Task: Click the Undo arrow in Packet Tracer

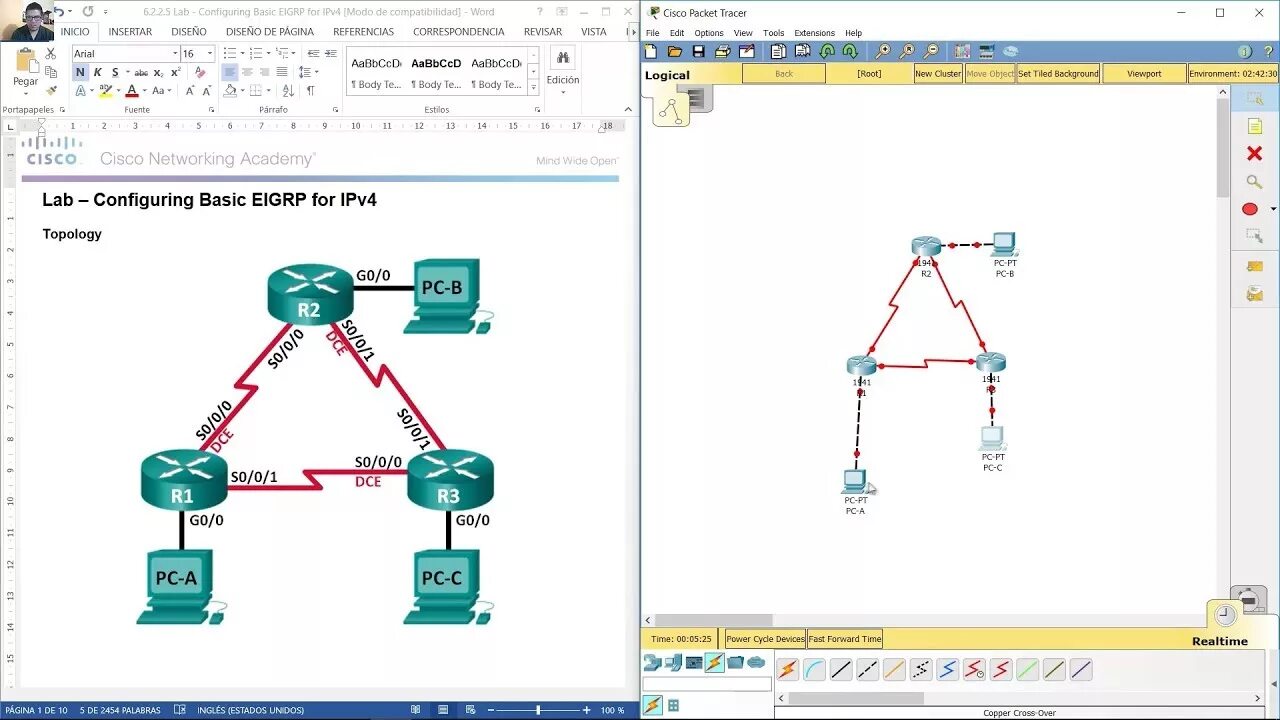Action: coord(827,52)
